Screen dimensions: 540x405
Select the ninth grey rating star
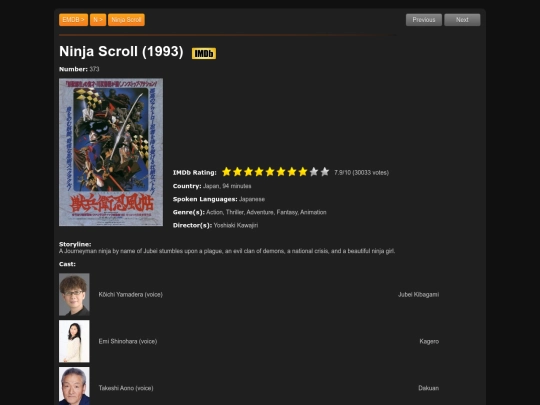click(314, 172)
